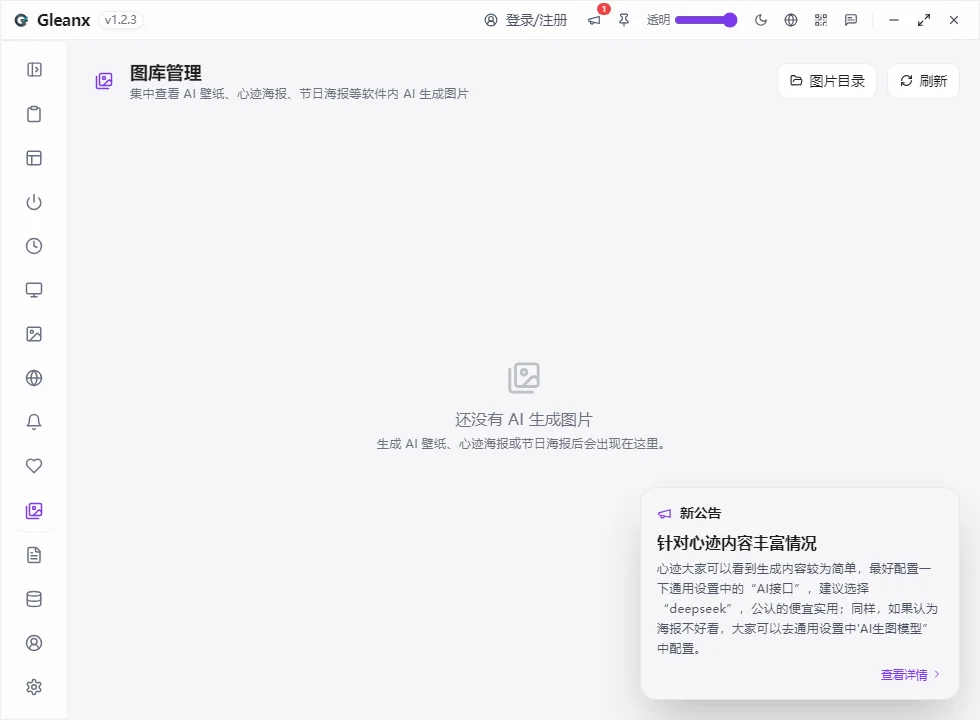Open the QR code icon in title bar

click(821, 20)
